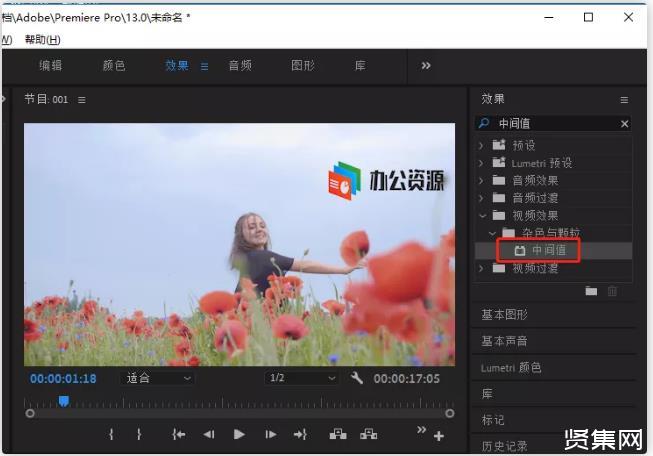Image resolution: width=653 pixels, height=456 pixels.
Task: Go to the Out point
Action: [300, 435]
